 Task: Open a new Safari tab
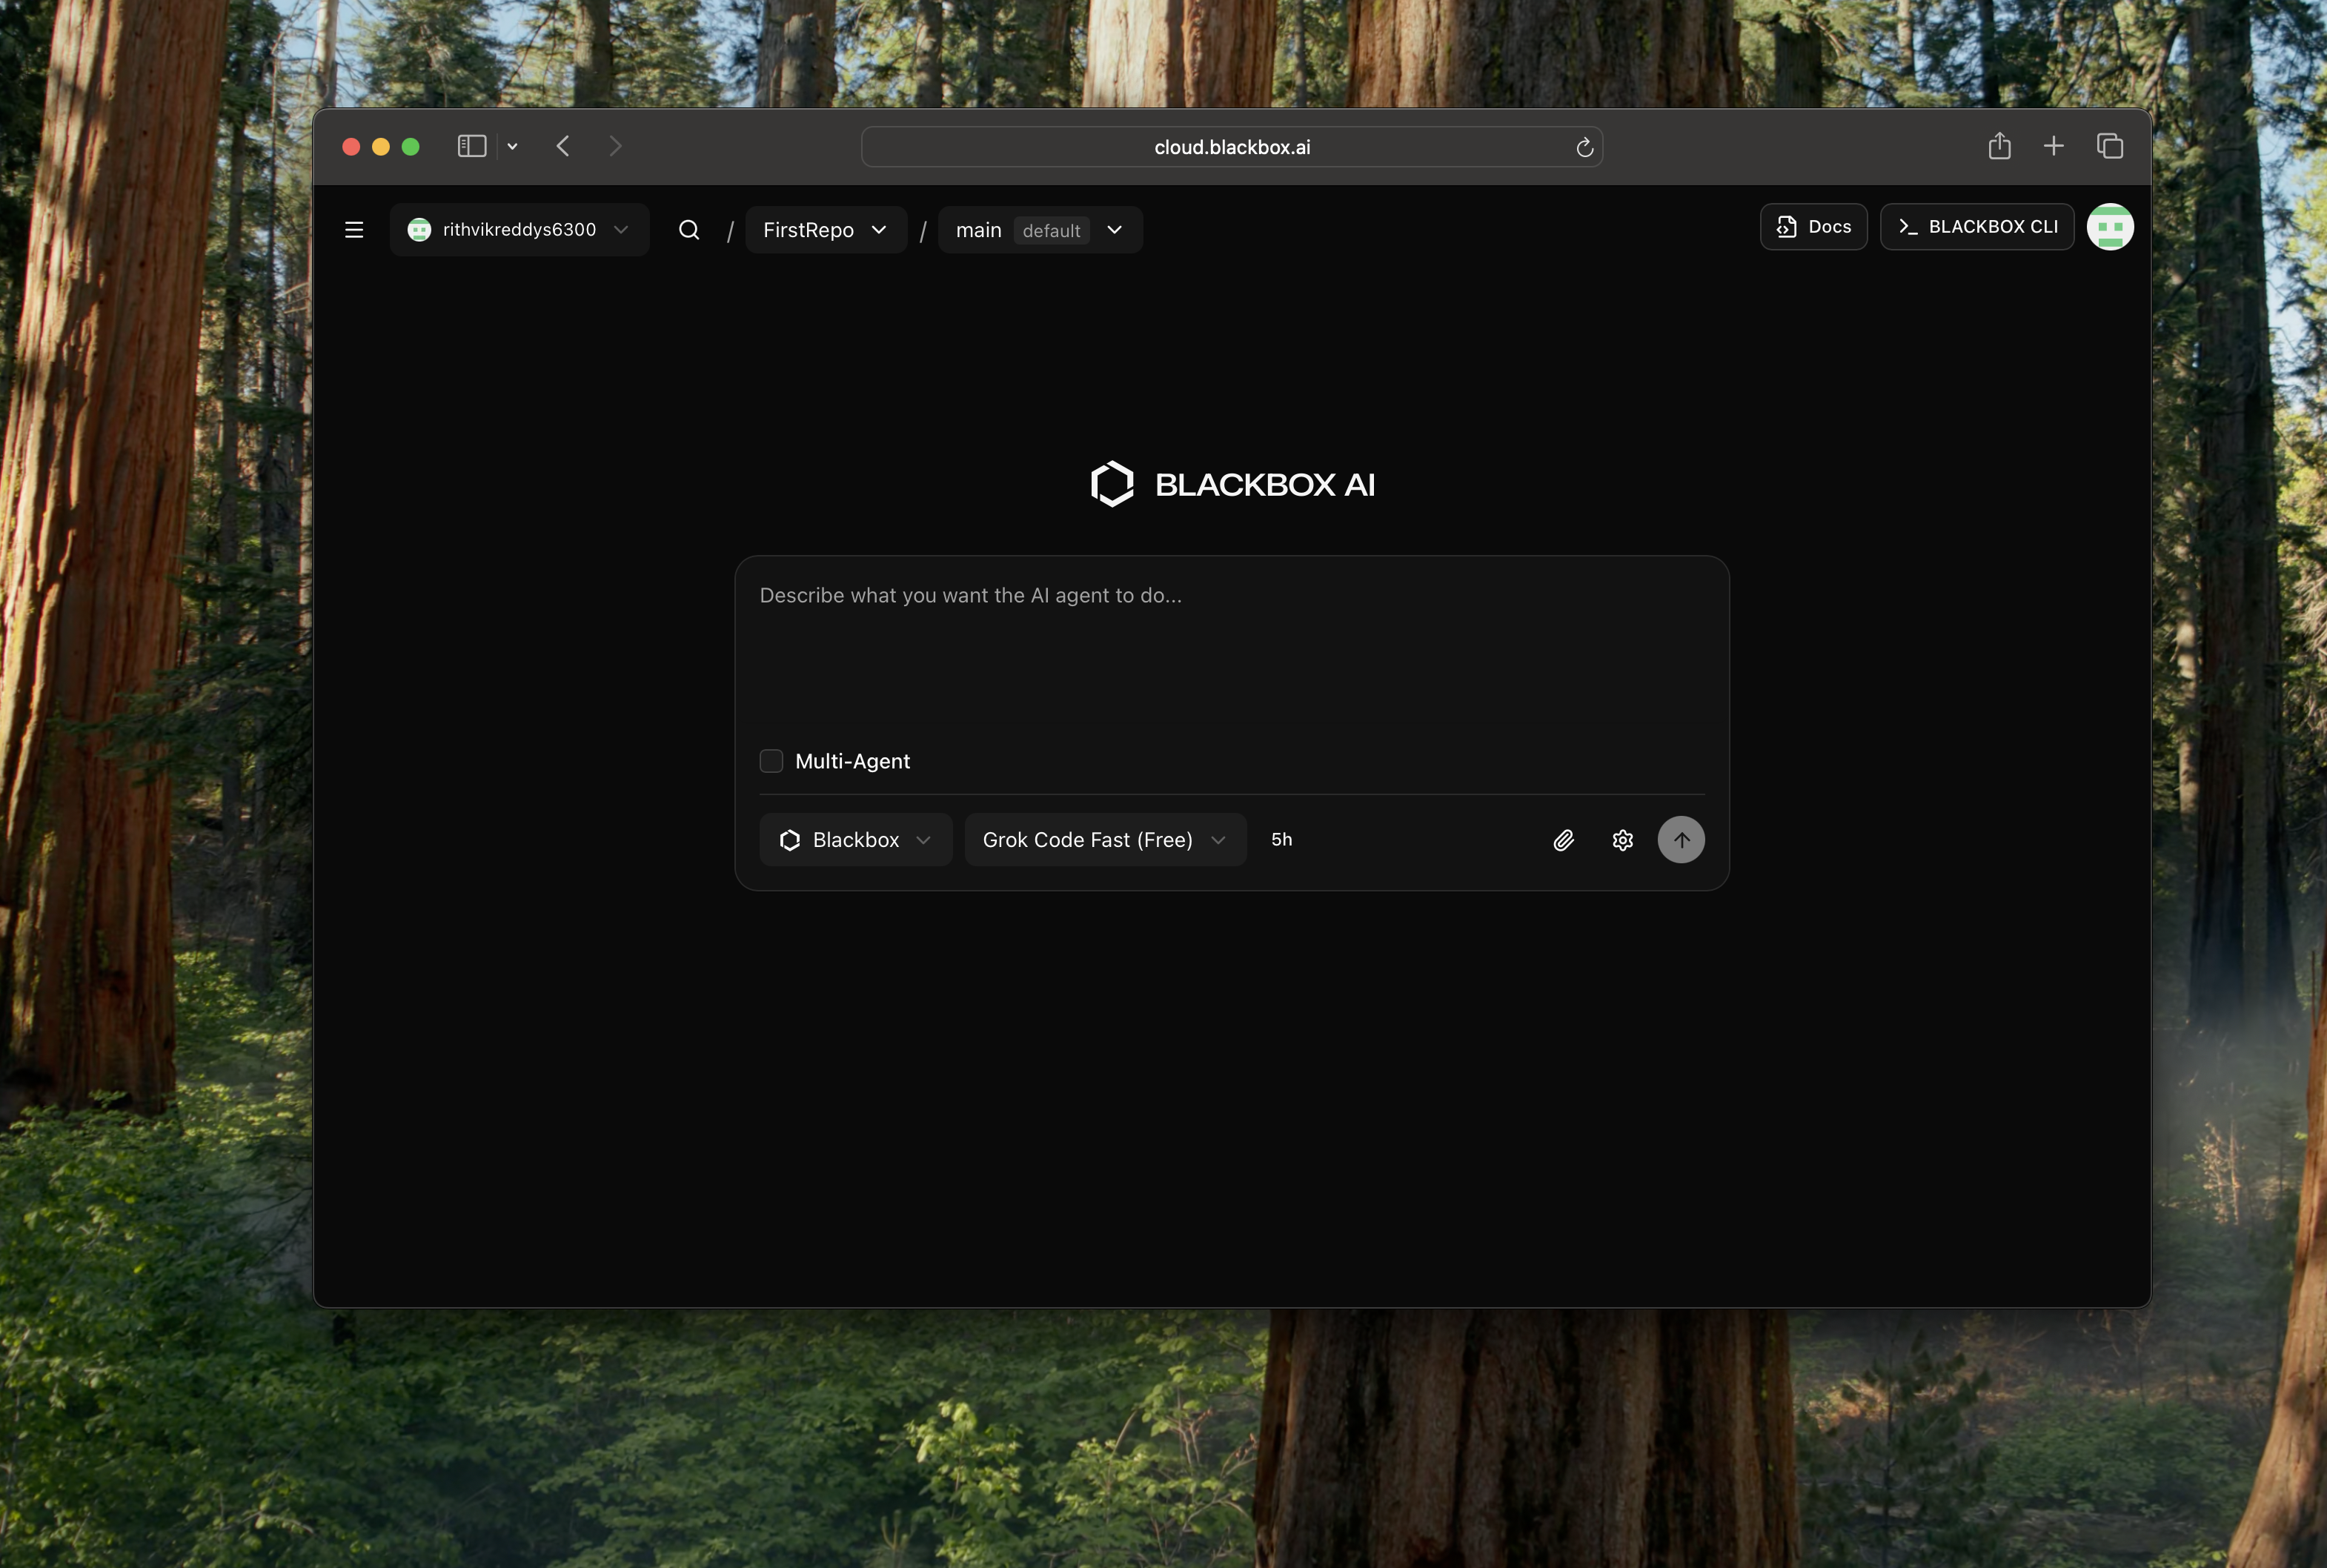[x=2053, y=146]
